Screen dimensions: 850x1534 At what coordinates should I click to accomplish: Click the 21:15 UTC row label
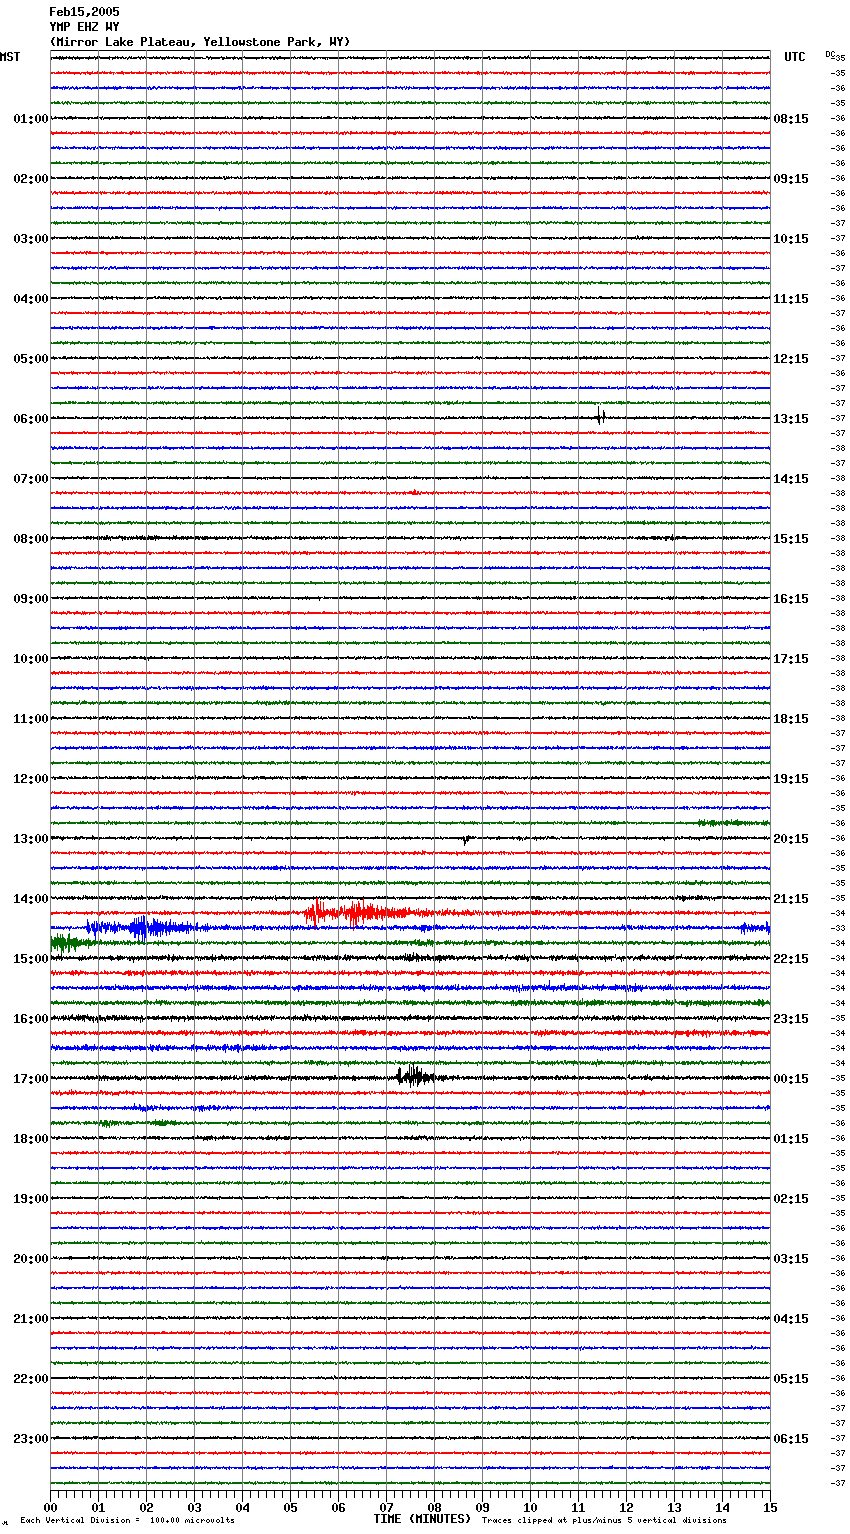tap(791, 899)
